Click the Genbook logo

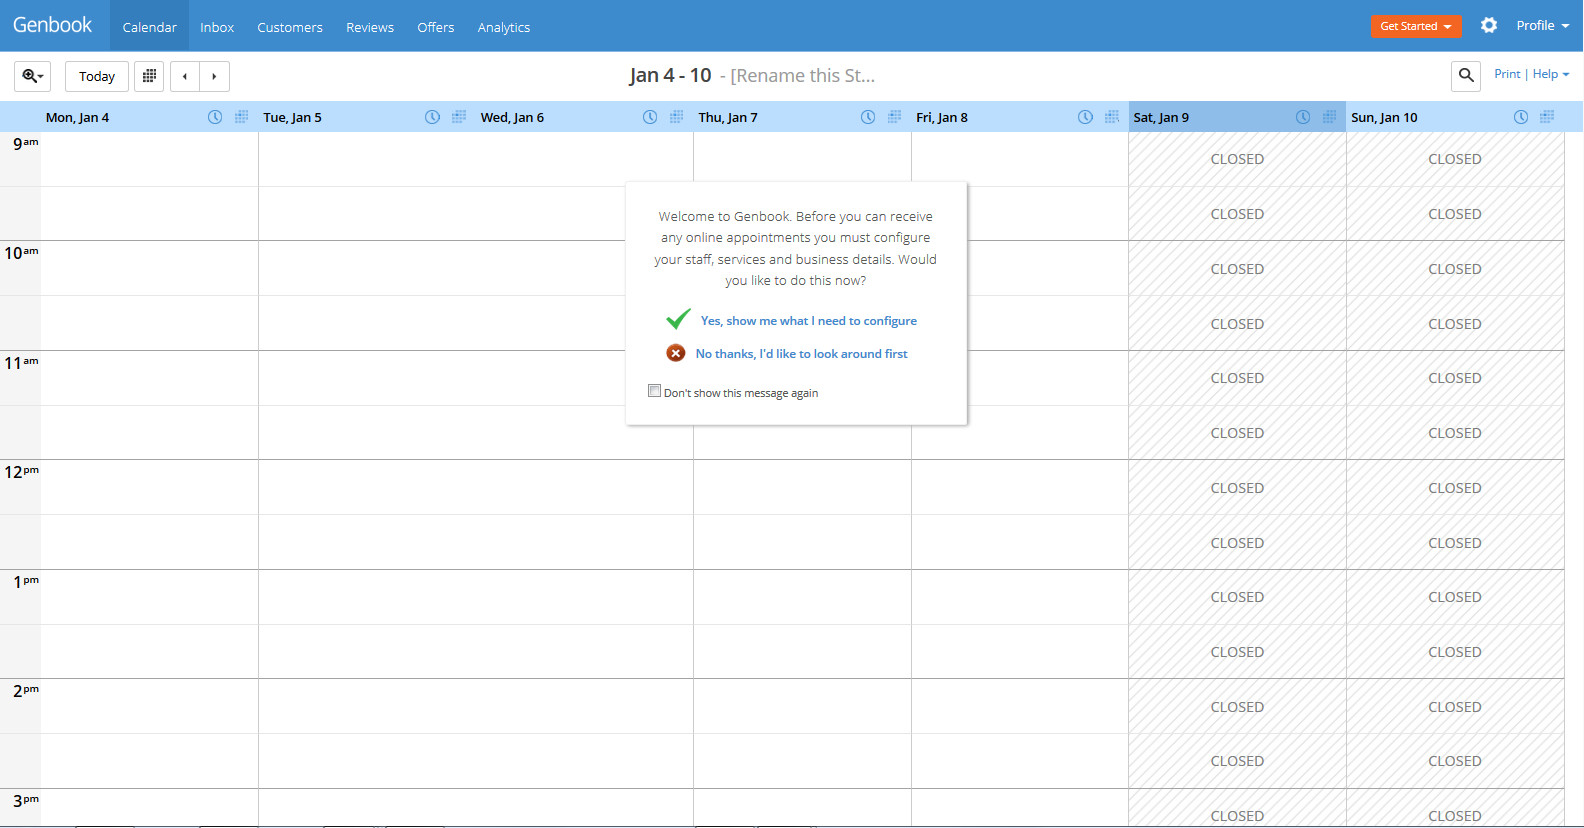(52, 25)
